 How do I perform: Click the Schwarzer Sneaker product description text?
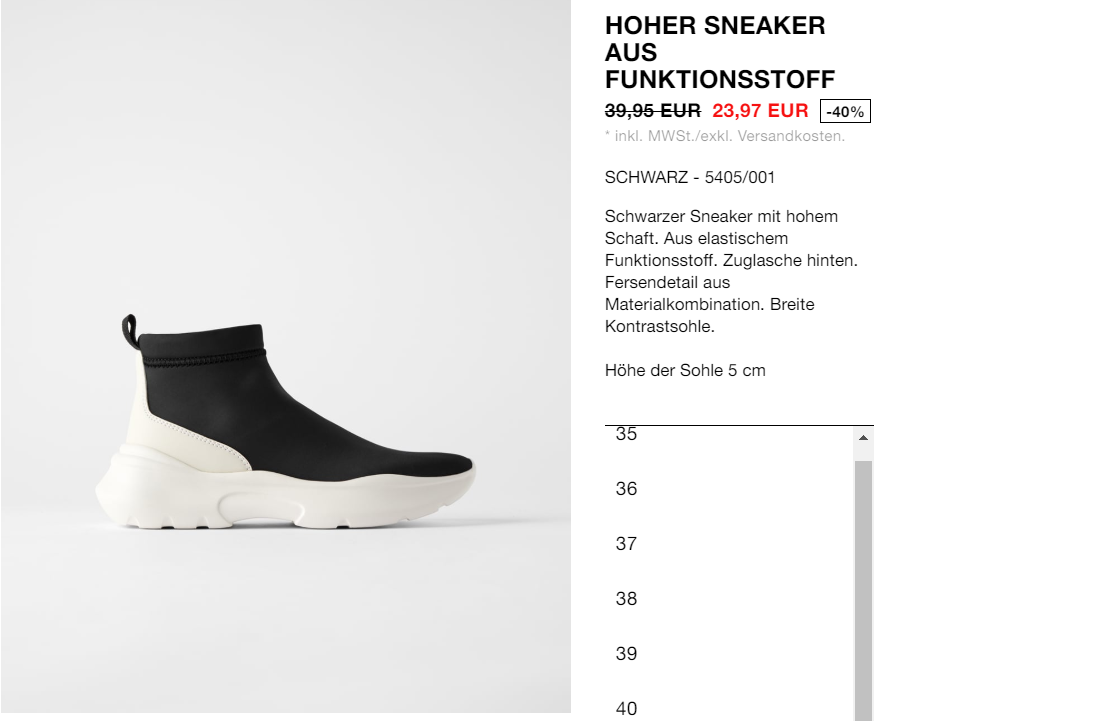point(731,271)
